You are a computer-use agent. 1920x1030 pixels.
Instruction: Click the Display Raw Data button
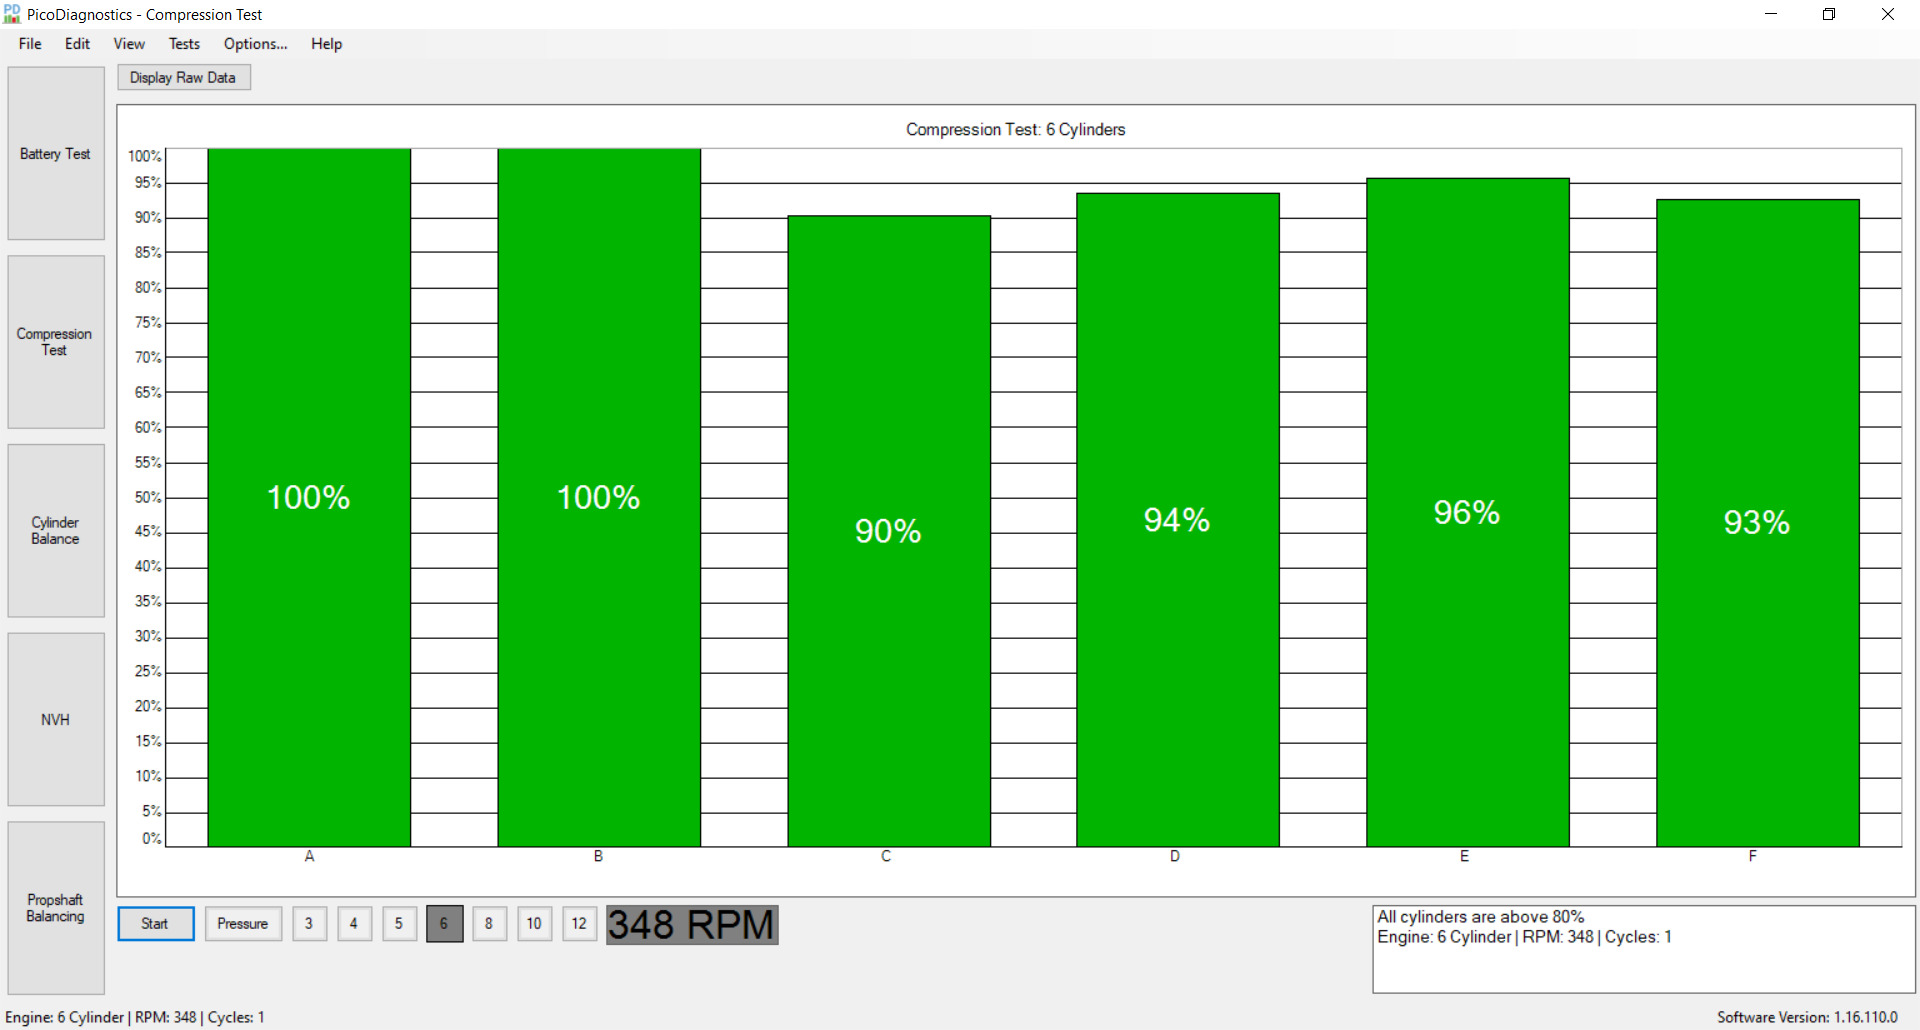click(x=184, y=78)
